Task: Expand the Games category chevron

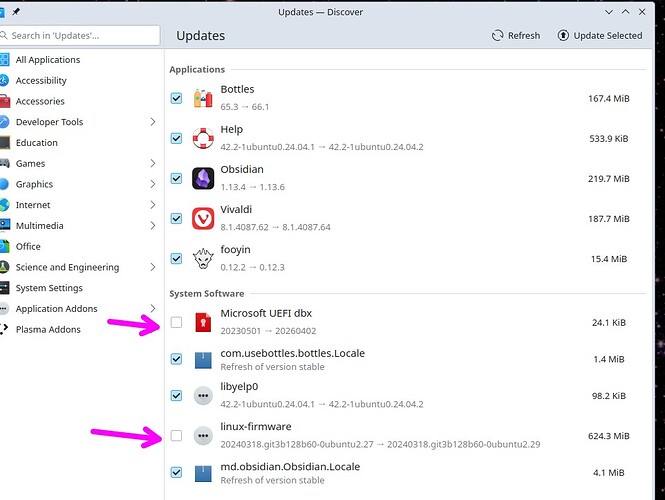Action: coord(153,163)
